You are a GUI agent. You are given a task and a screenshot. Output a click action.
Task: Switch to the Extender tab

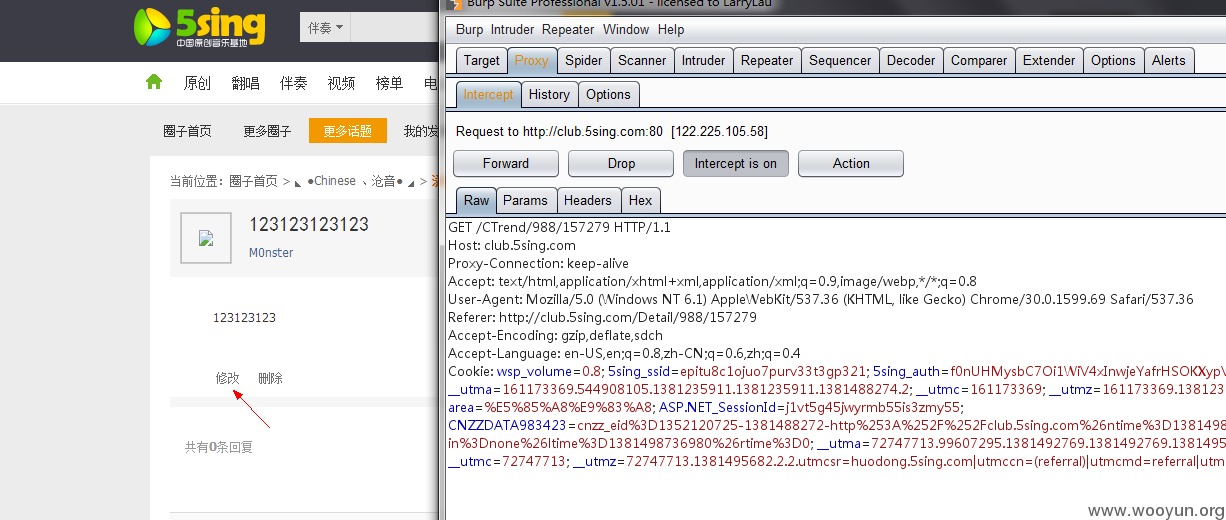pyautogui.click(x=1049, y=60)
